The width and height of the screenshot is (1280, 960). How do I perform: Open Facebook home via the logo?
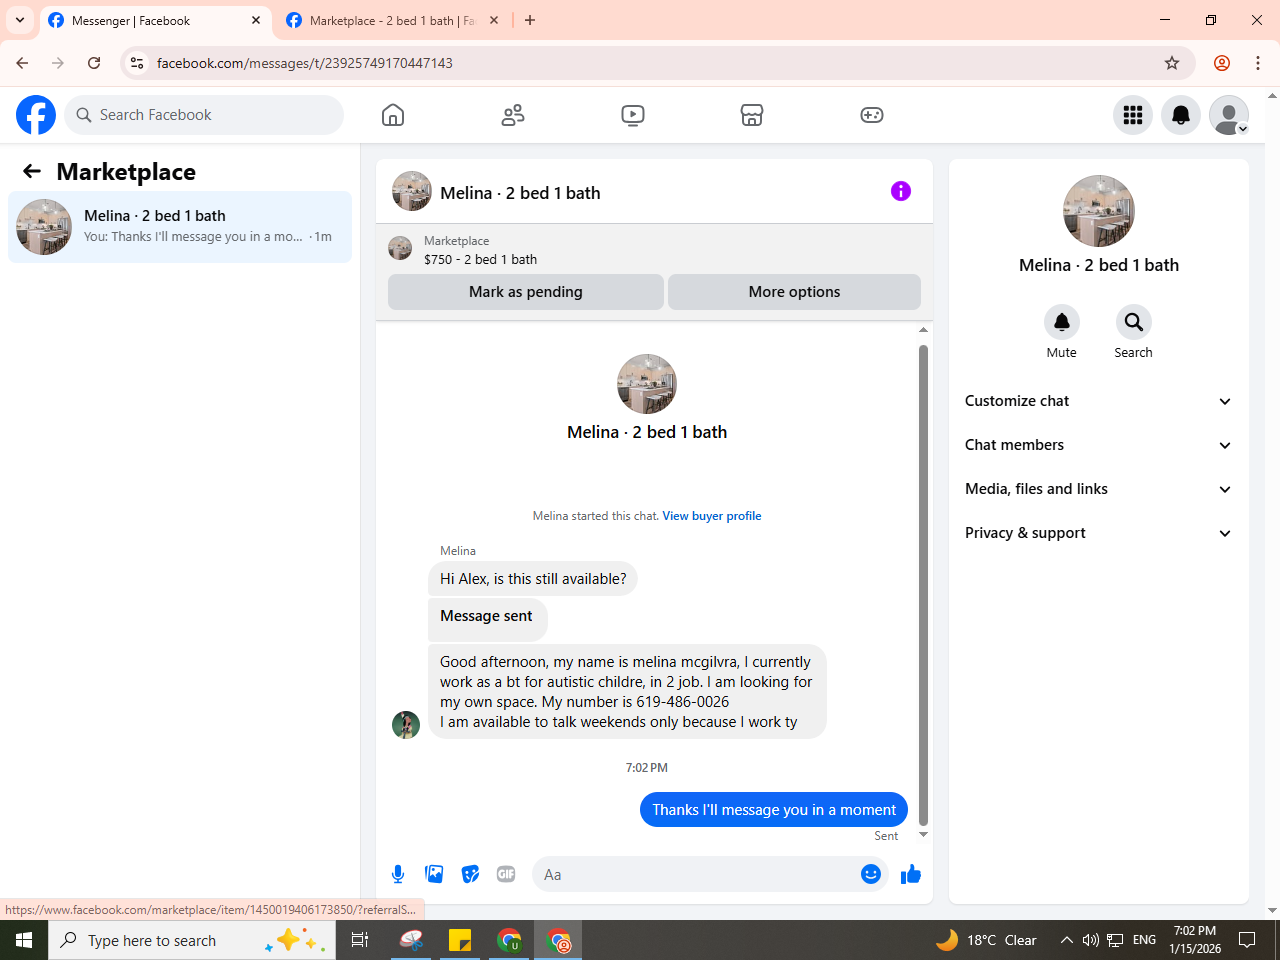[x=36, y=115]
